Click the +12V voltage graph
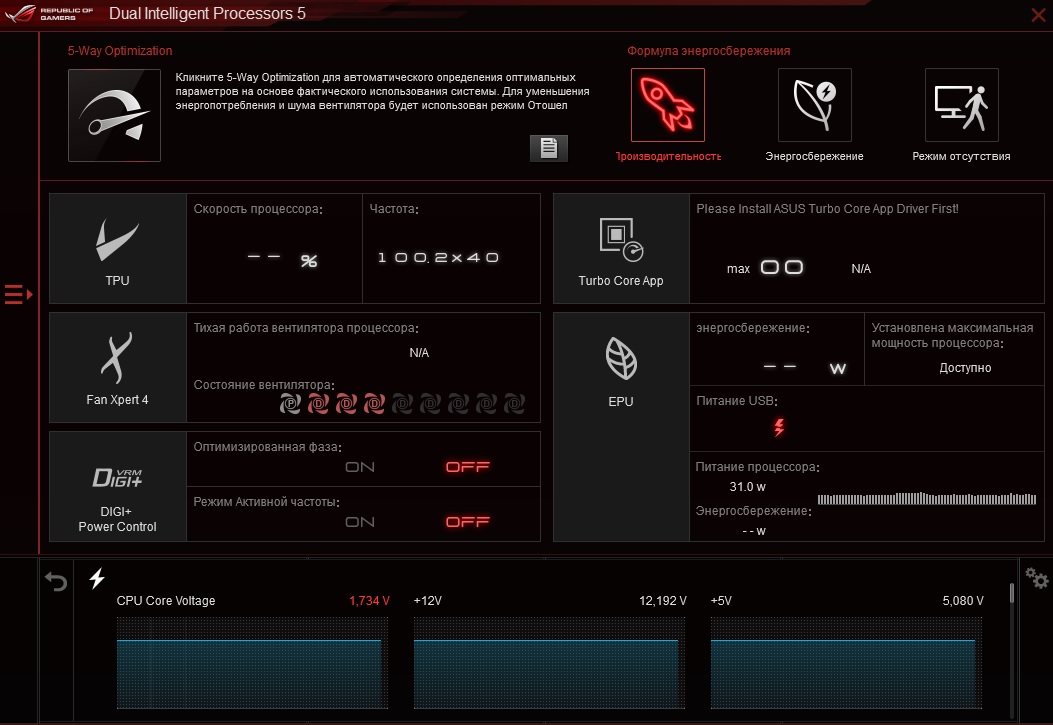The height and width of the screenshot is (725, 1053). 549,663
